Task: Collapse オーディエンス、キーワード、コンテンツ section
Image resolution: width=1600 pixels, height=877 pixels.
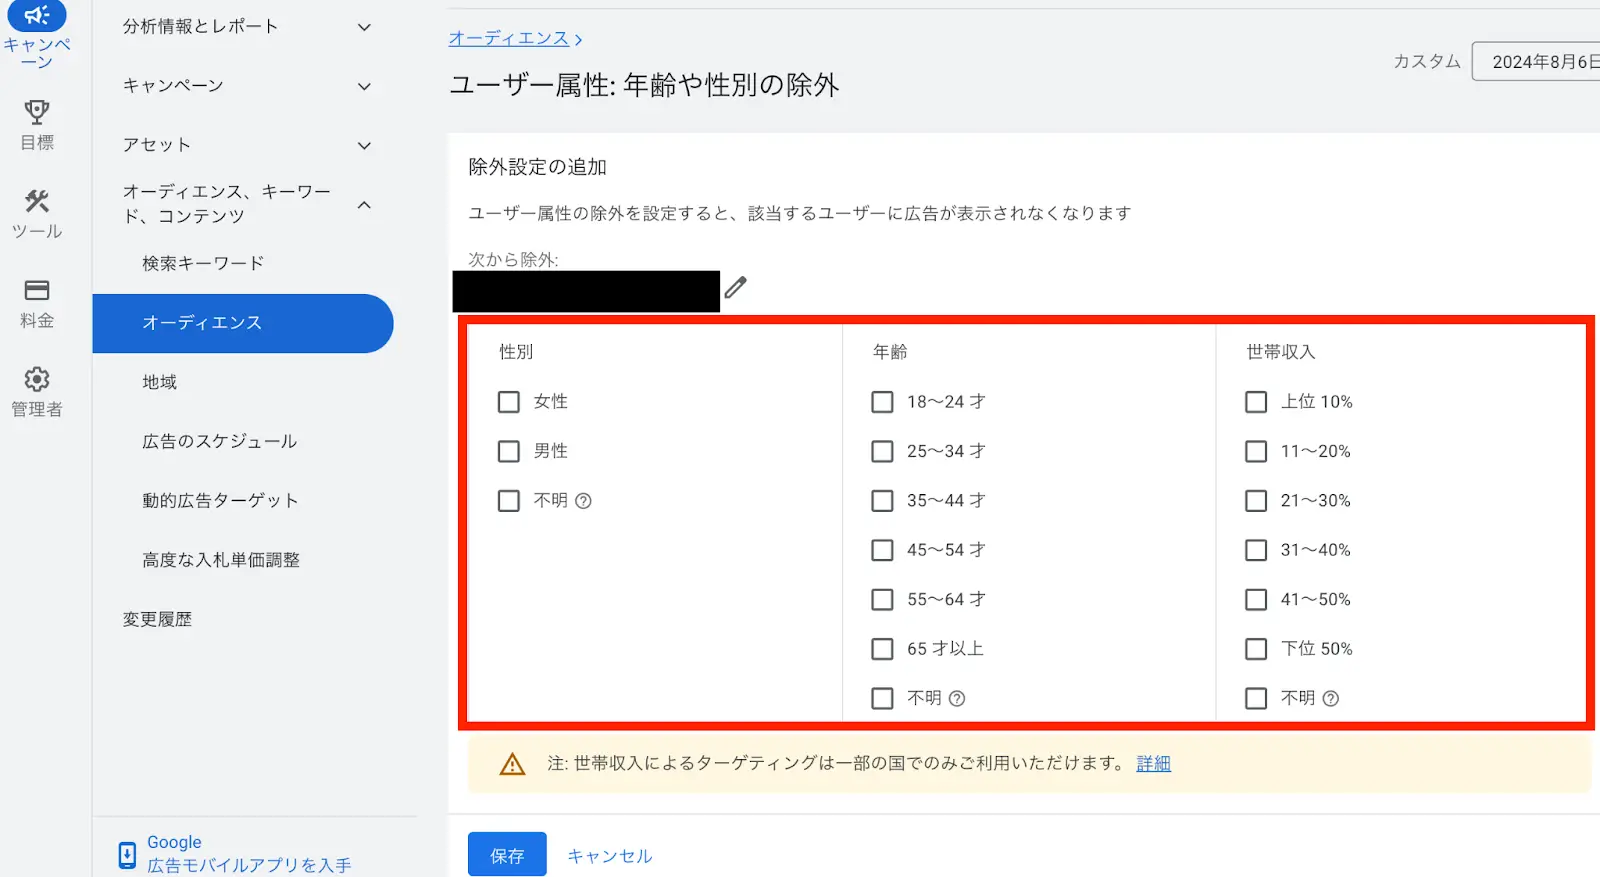Action: (x=364, y=205)
